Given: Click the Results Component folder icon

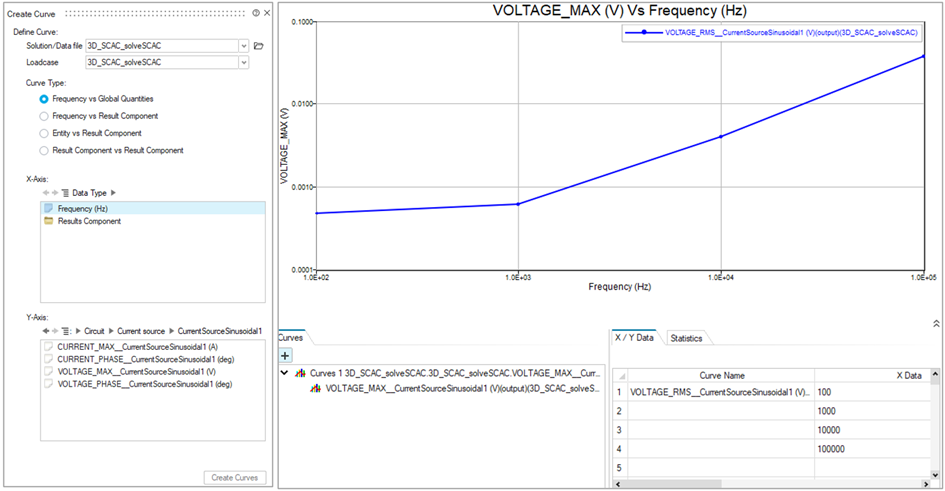Looking at the screenshot, I should [49, 221].
